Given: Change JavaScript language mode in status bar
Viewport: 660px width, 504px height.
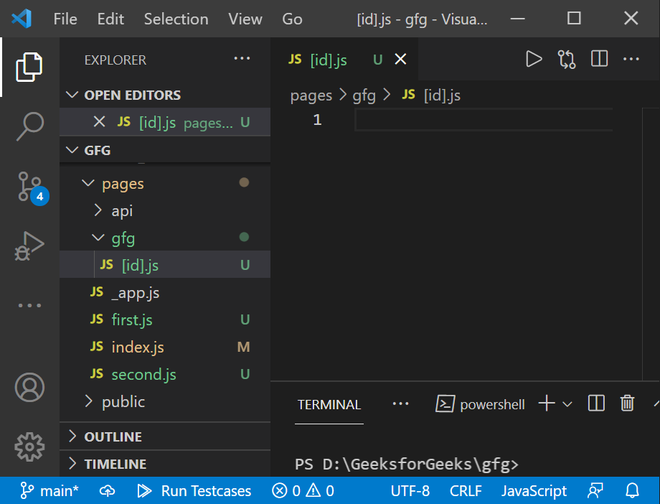Looking at the screenshot, I should point(534,491).
